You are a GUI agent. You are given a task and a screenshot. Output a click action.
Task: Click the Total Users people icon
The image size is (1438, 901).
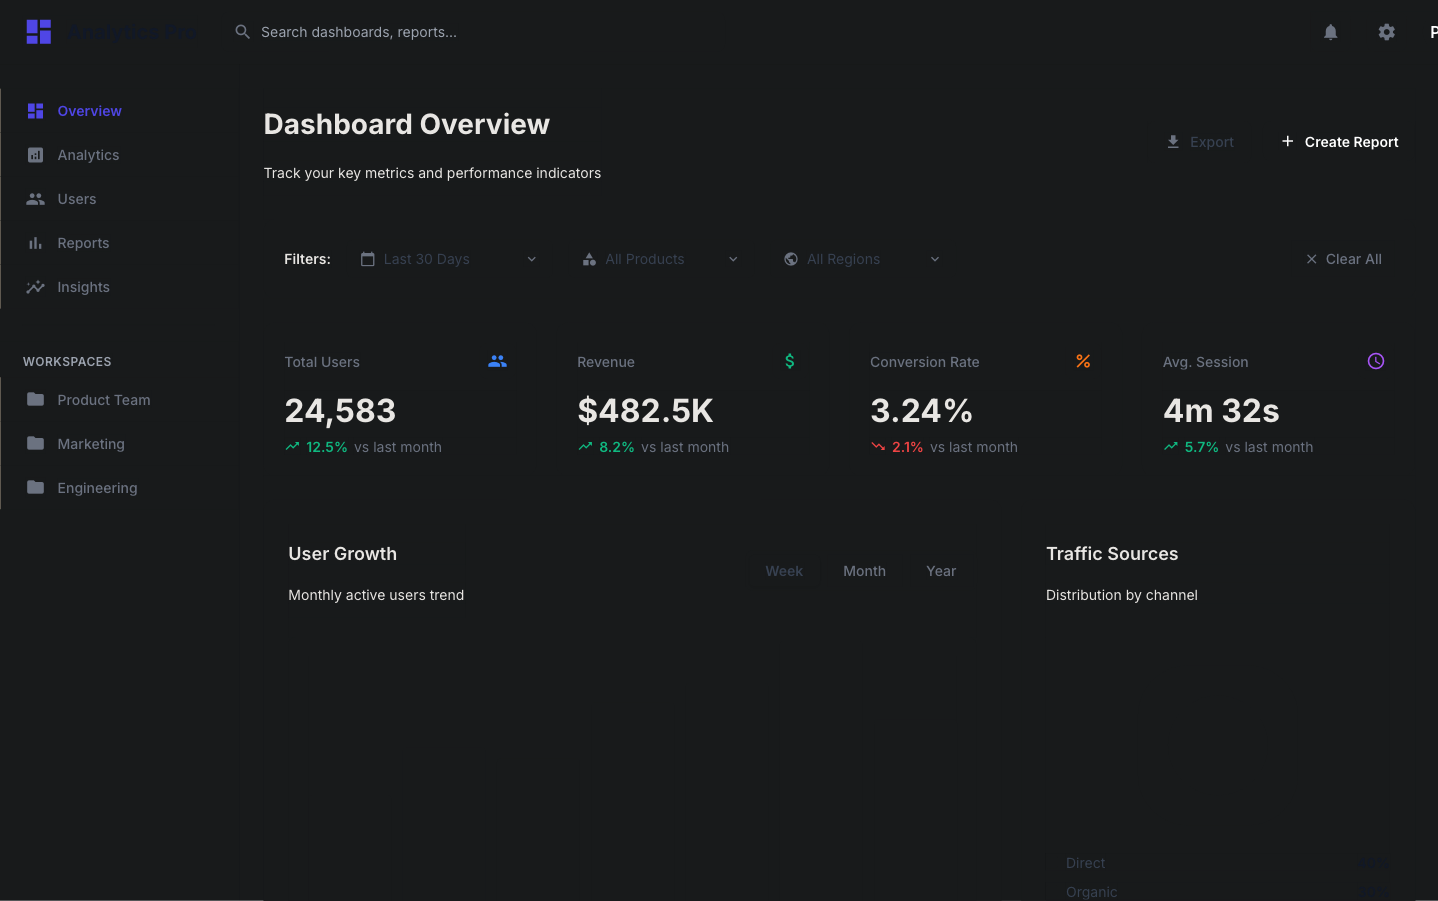click(497, 361)
